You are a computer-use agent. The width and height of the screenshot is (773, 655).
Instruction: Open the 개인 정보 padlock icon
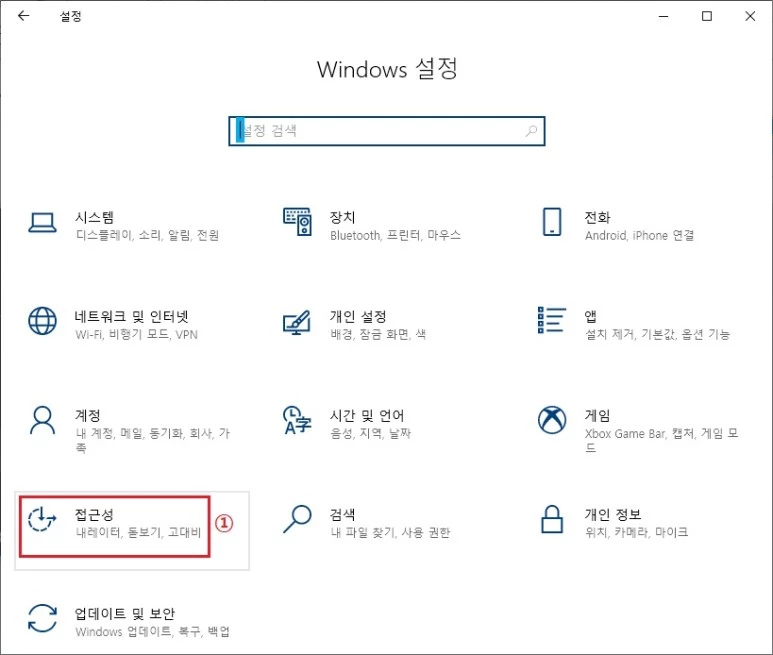pyautogui.click(x=552, y=519)
